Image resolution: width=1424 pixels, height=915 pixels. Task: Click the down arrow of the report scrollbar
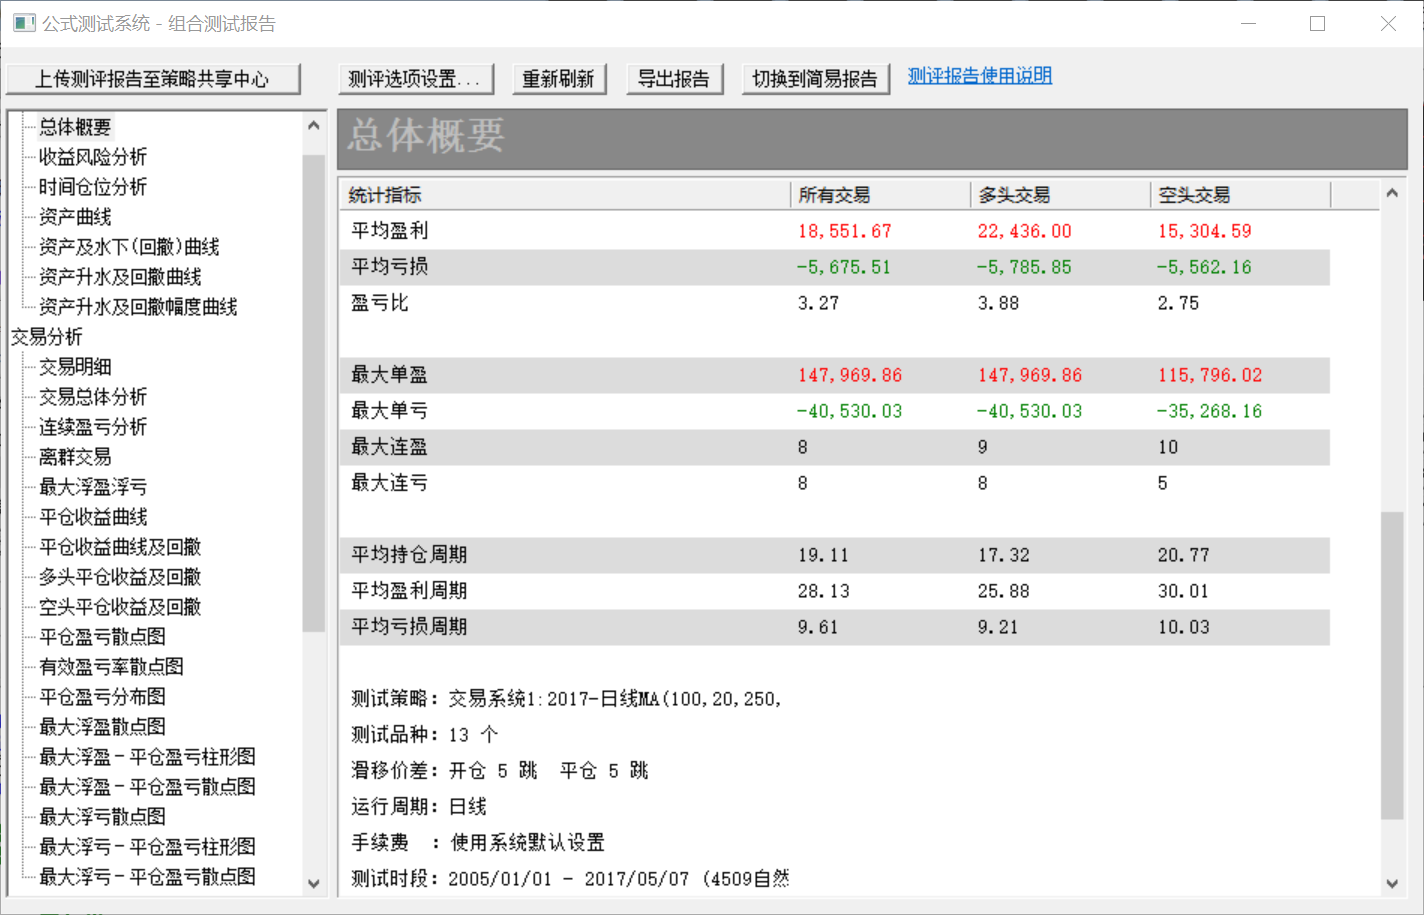pos(1392,883)
